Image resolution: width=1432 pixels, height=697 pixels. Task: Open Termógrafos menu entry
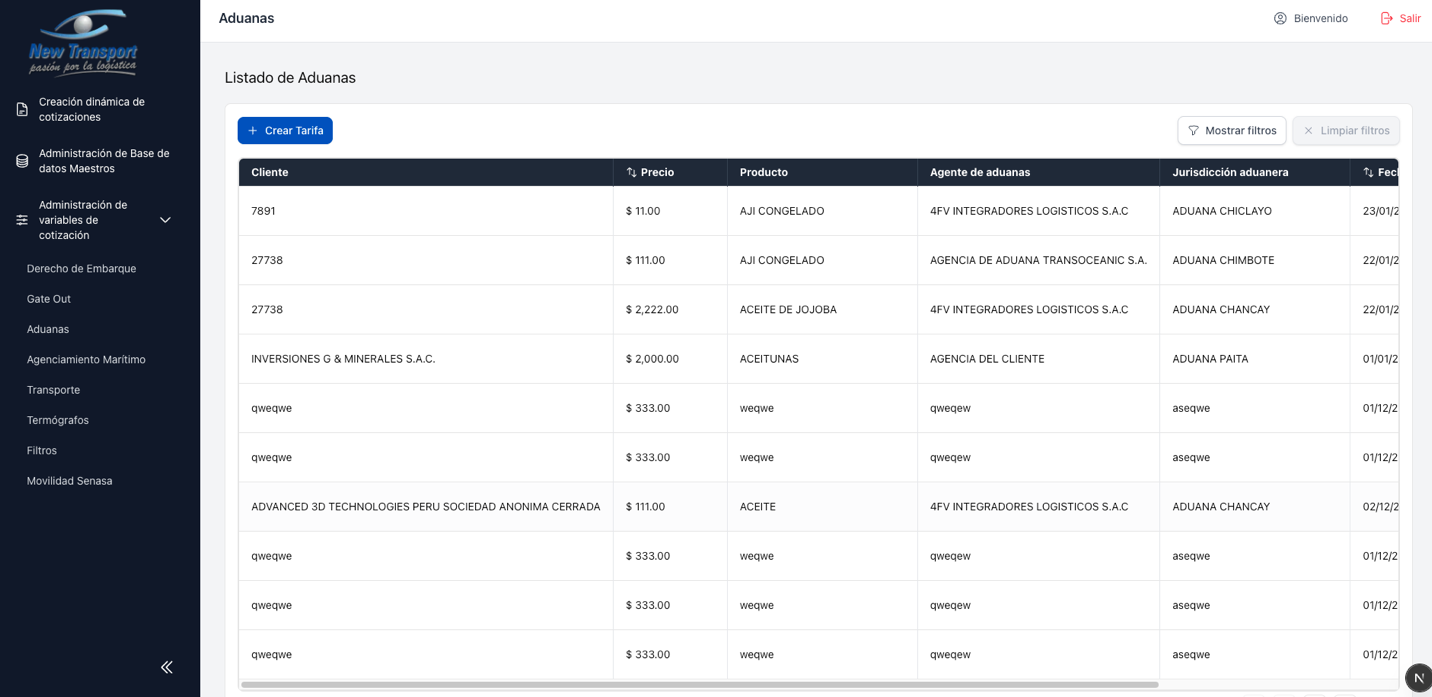tap(57, 420)
